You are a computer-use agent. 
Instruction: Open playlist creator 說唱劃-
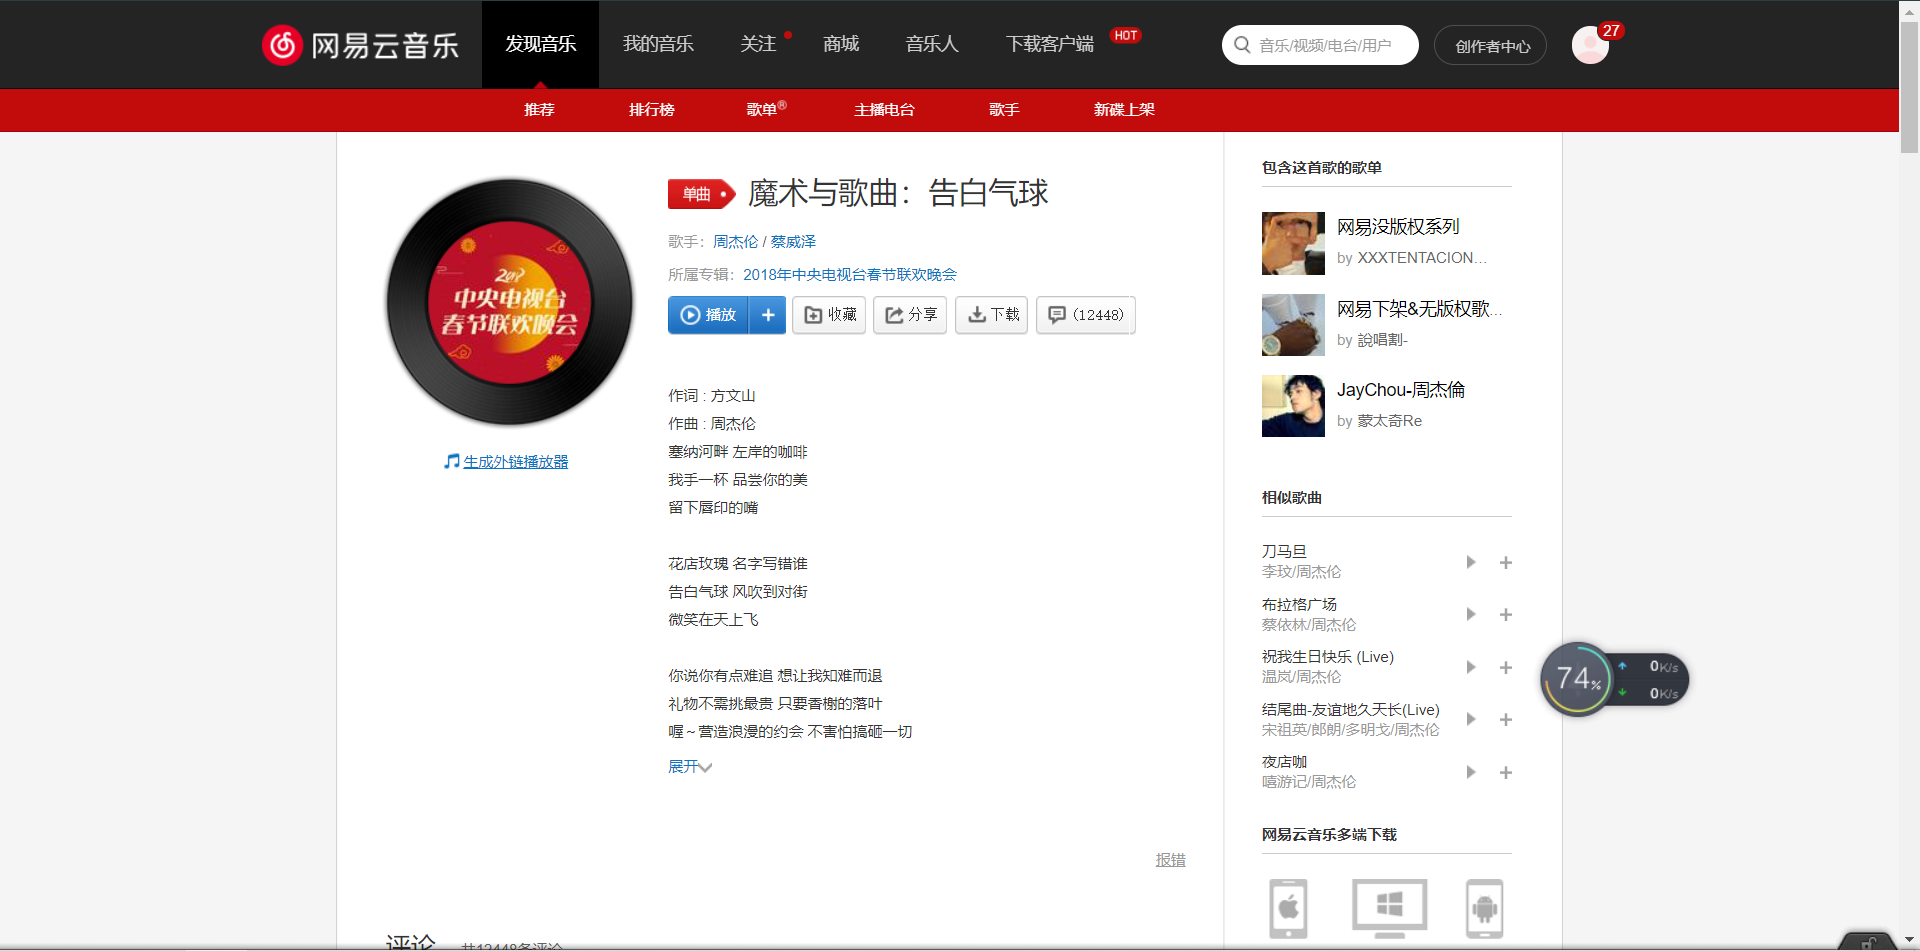tap(1382, 340)
